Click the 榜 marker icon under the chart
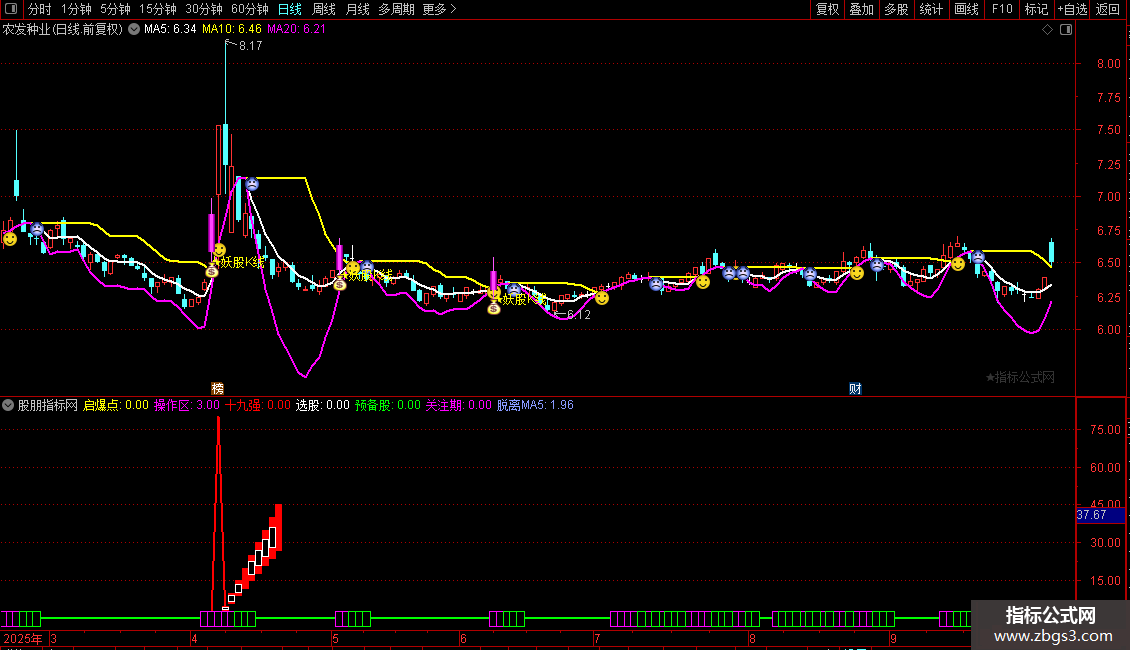This screenshot has height=650, width=1130. [217, 388]
